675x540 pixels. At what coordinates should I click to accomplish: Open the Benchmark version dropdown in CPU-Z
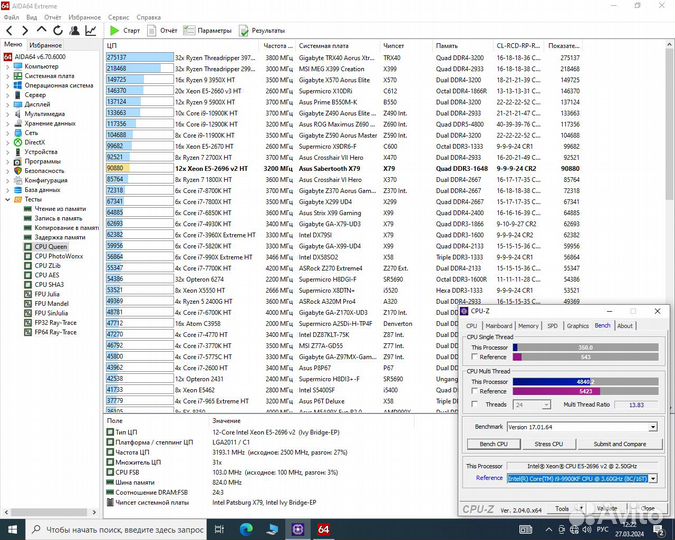[653, 427]
